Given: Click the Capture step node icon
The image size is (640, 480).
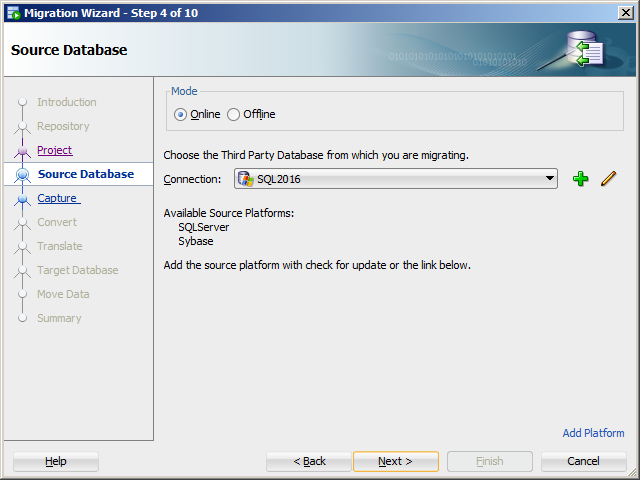Looking at the screenshot, I should tap(22, 199).
